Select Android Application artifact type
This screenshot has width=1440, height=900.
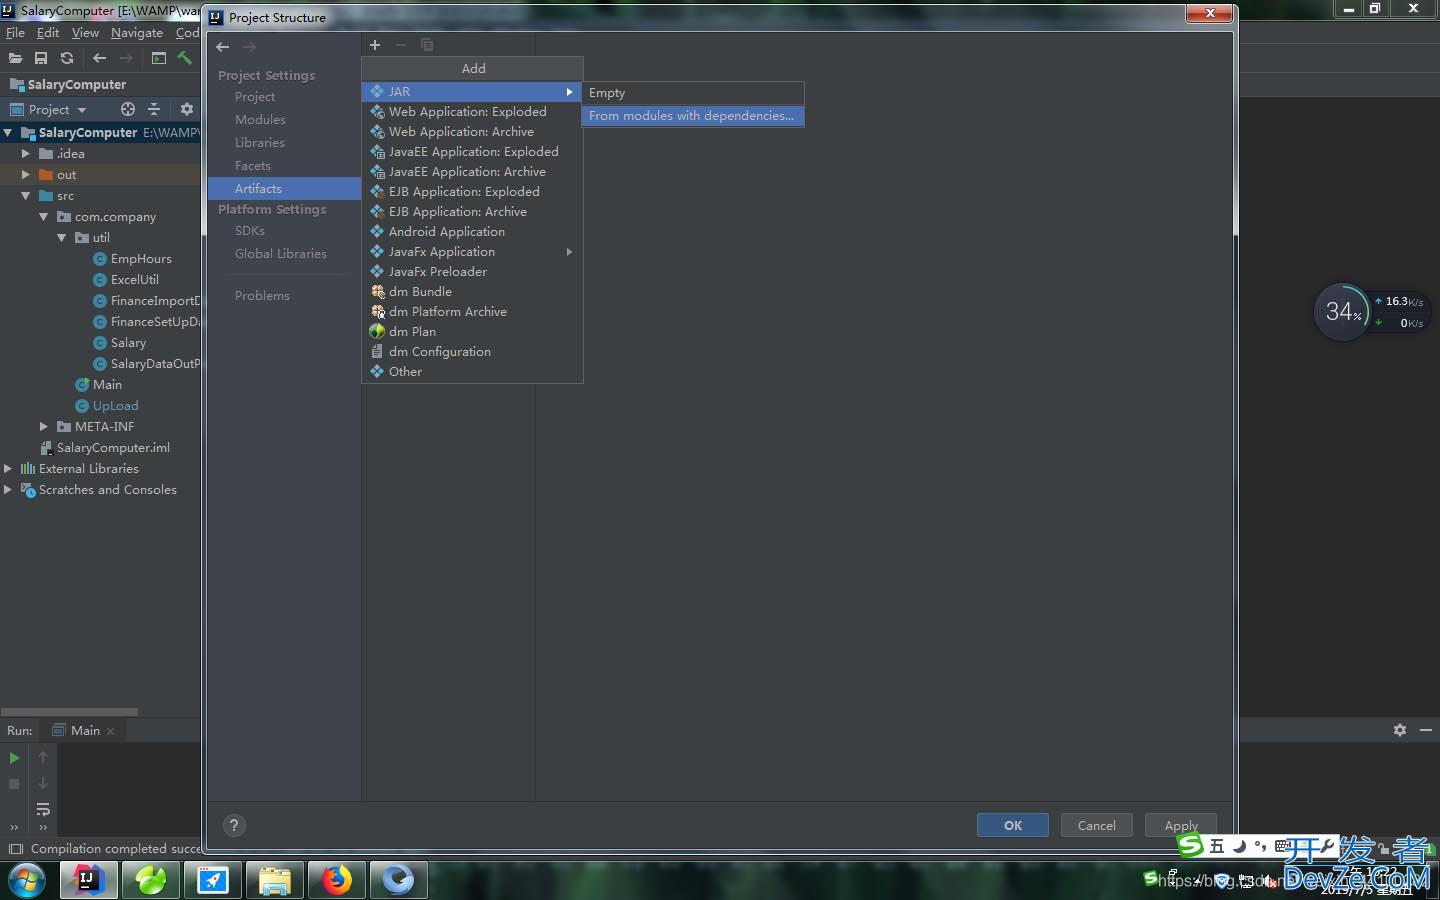(x=472, y=231)
